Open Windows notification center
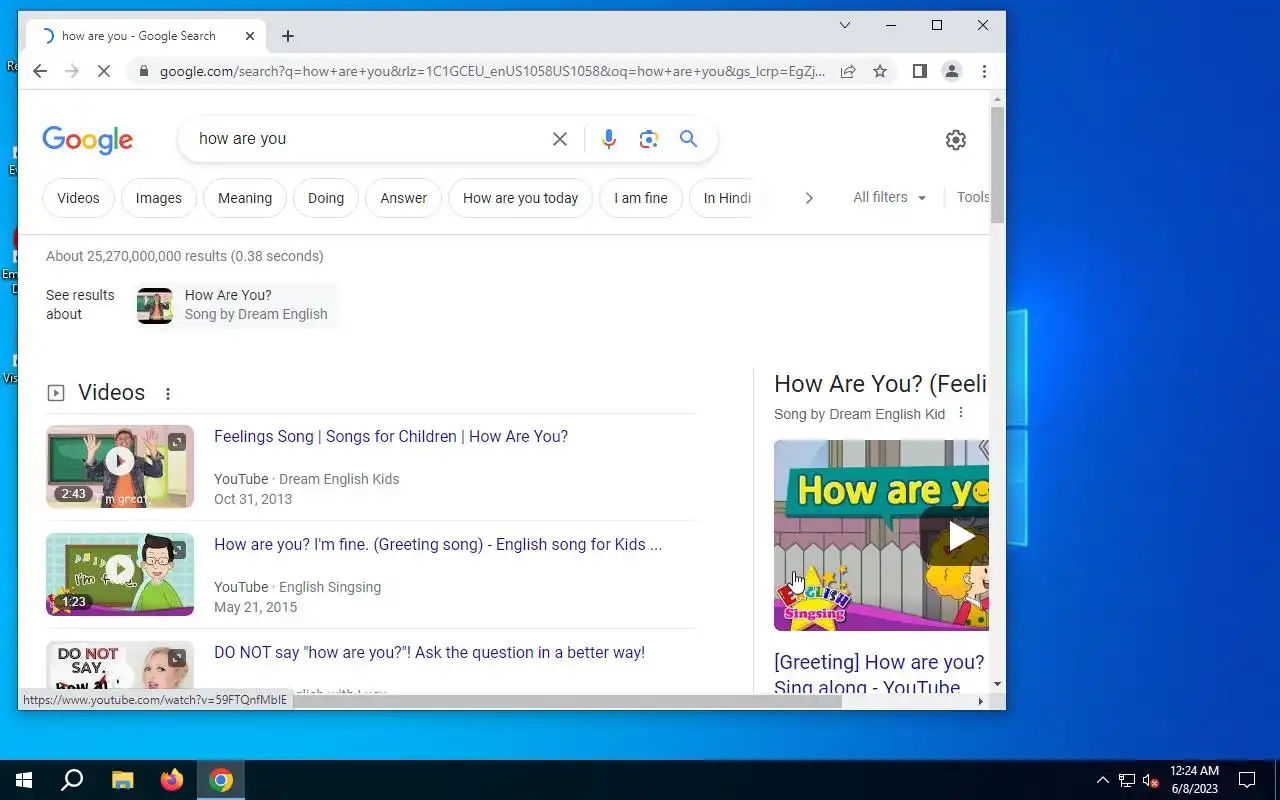The height and width of the screenshot is (800, 1280). click(1247, 780)
